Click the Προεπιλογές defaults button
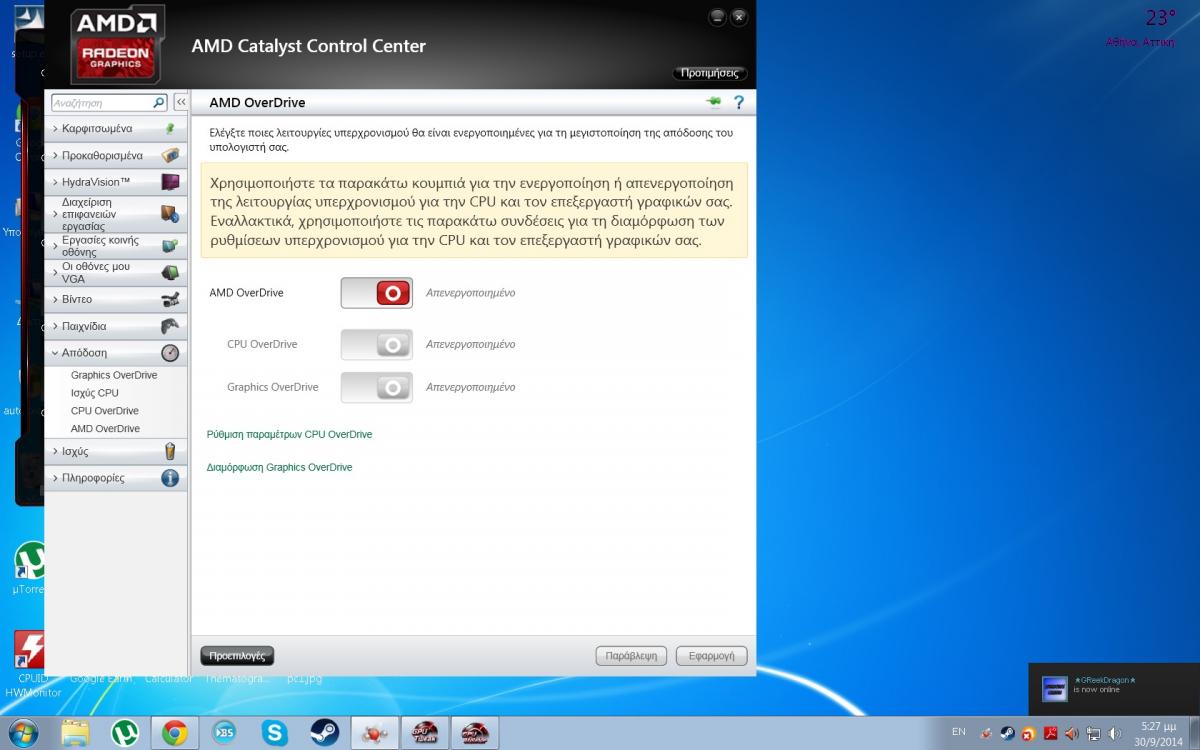 [237, 656]
